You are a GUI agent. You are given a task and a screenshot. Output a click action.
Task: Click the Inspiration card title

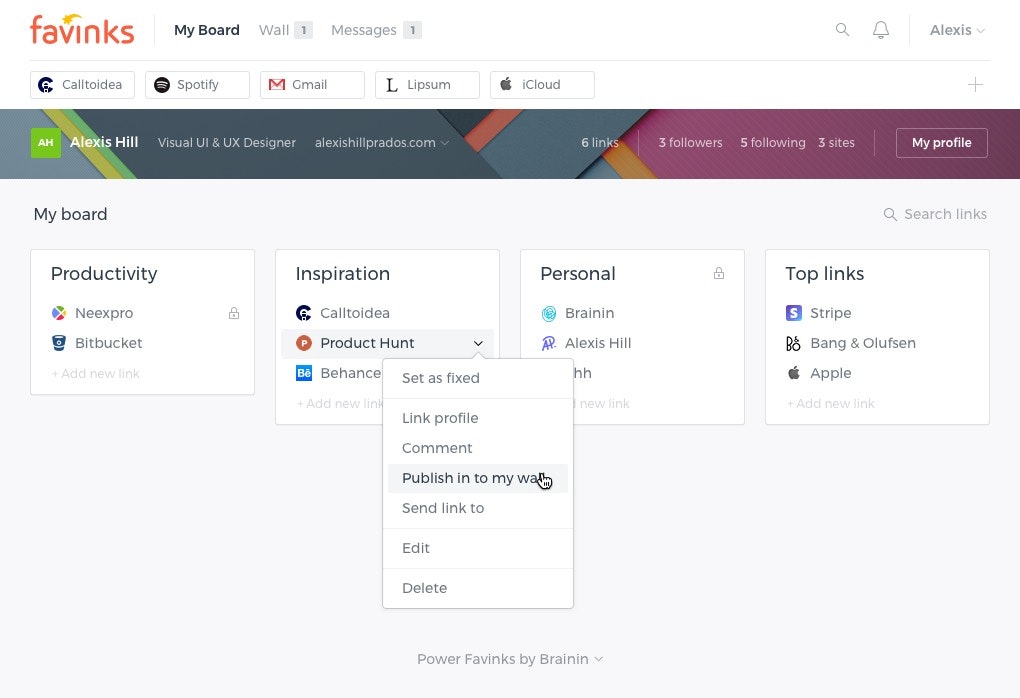(x=343, y=274)
